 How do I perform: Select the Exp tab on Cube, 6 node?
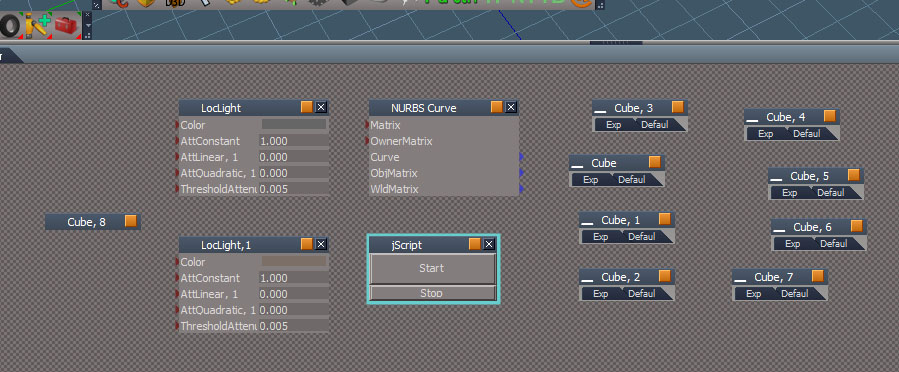(x=792, y=244)
